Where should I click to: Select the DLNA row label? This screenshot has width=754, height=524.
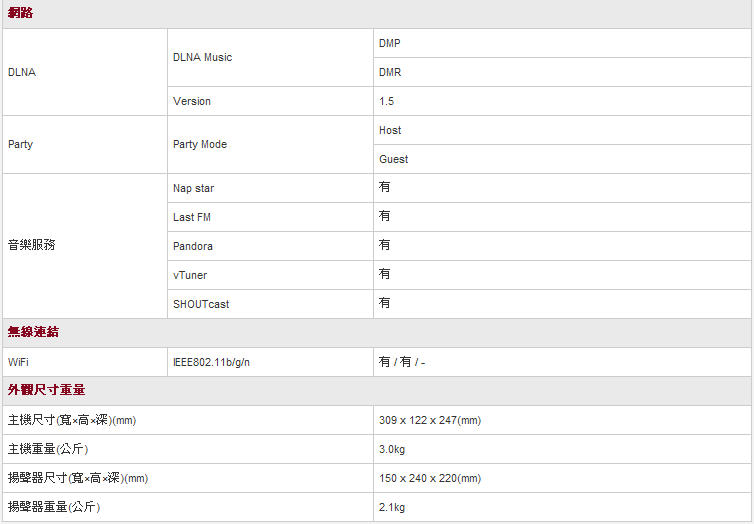[x=20, y=72]
